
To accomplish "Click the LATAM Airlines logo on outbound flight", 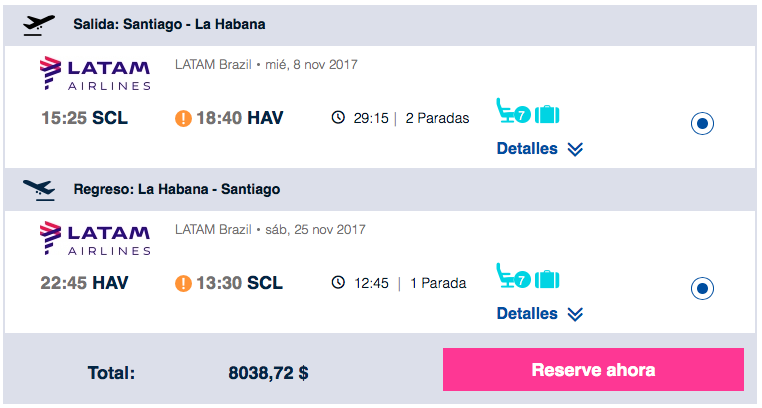I will [x=95, y=73].
